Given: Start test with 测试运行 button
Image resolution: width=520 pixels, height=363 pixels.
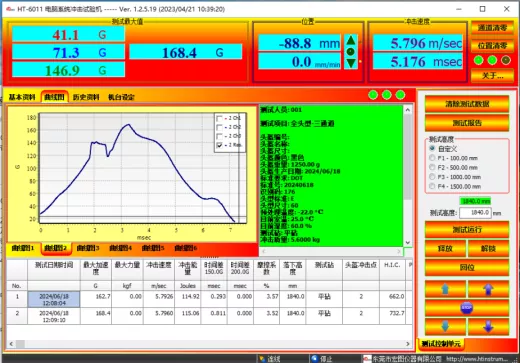Looking at the screenshot, I should [467, 229].
